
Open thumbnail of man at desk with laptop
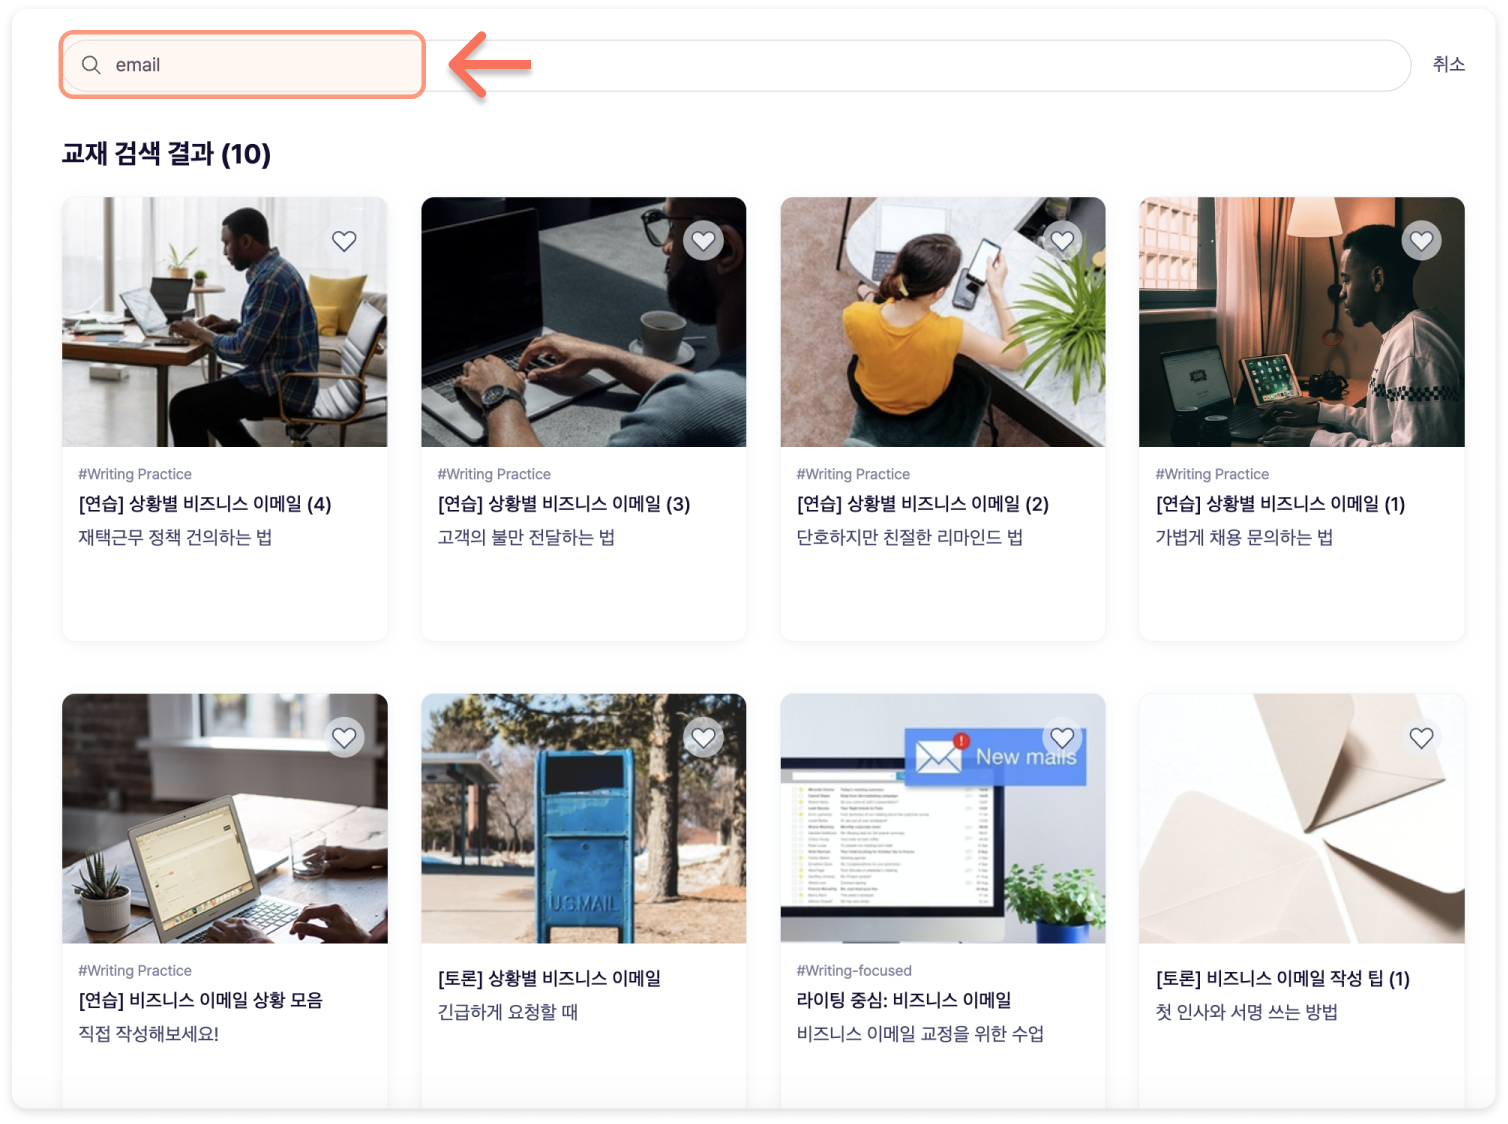pyautogui.click(x=225, y=322)
